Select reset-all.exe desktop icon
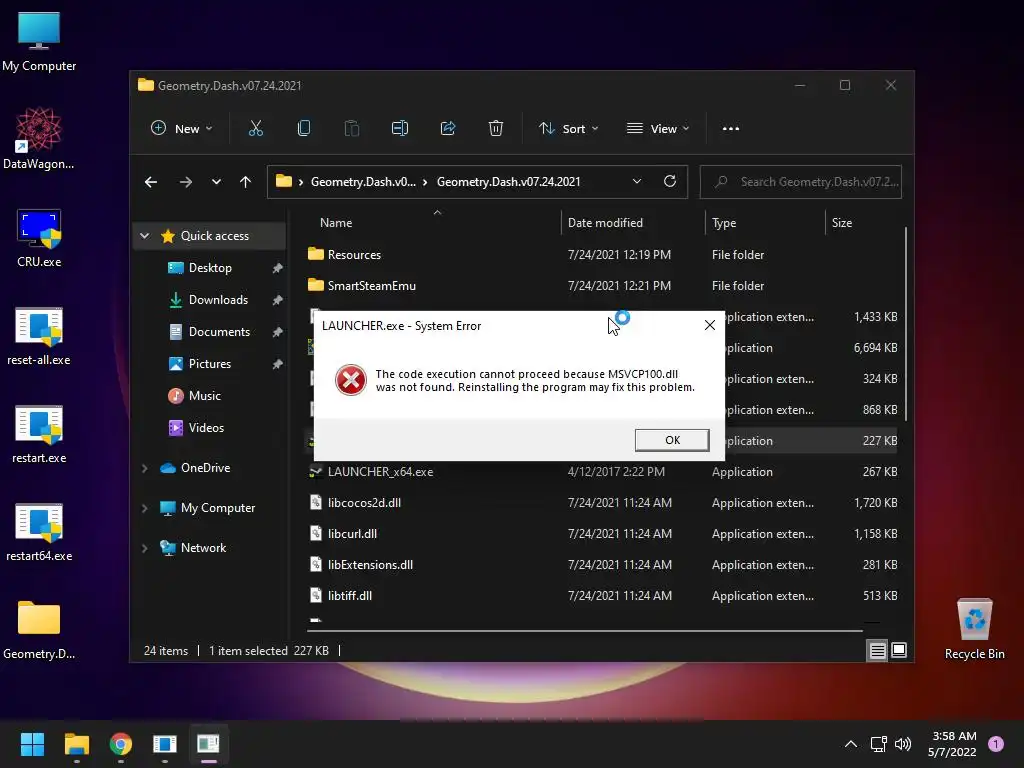 (x=39, y=336)
